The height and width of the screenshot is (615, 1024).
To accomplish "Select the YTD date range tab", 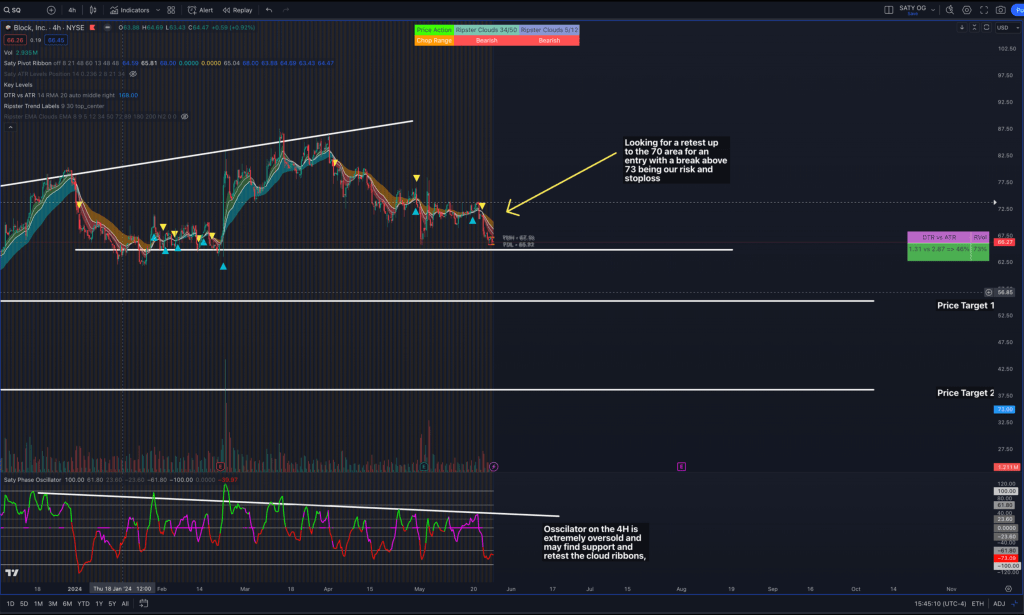I will pos(83,604).
